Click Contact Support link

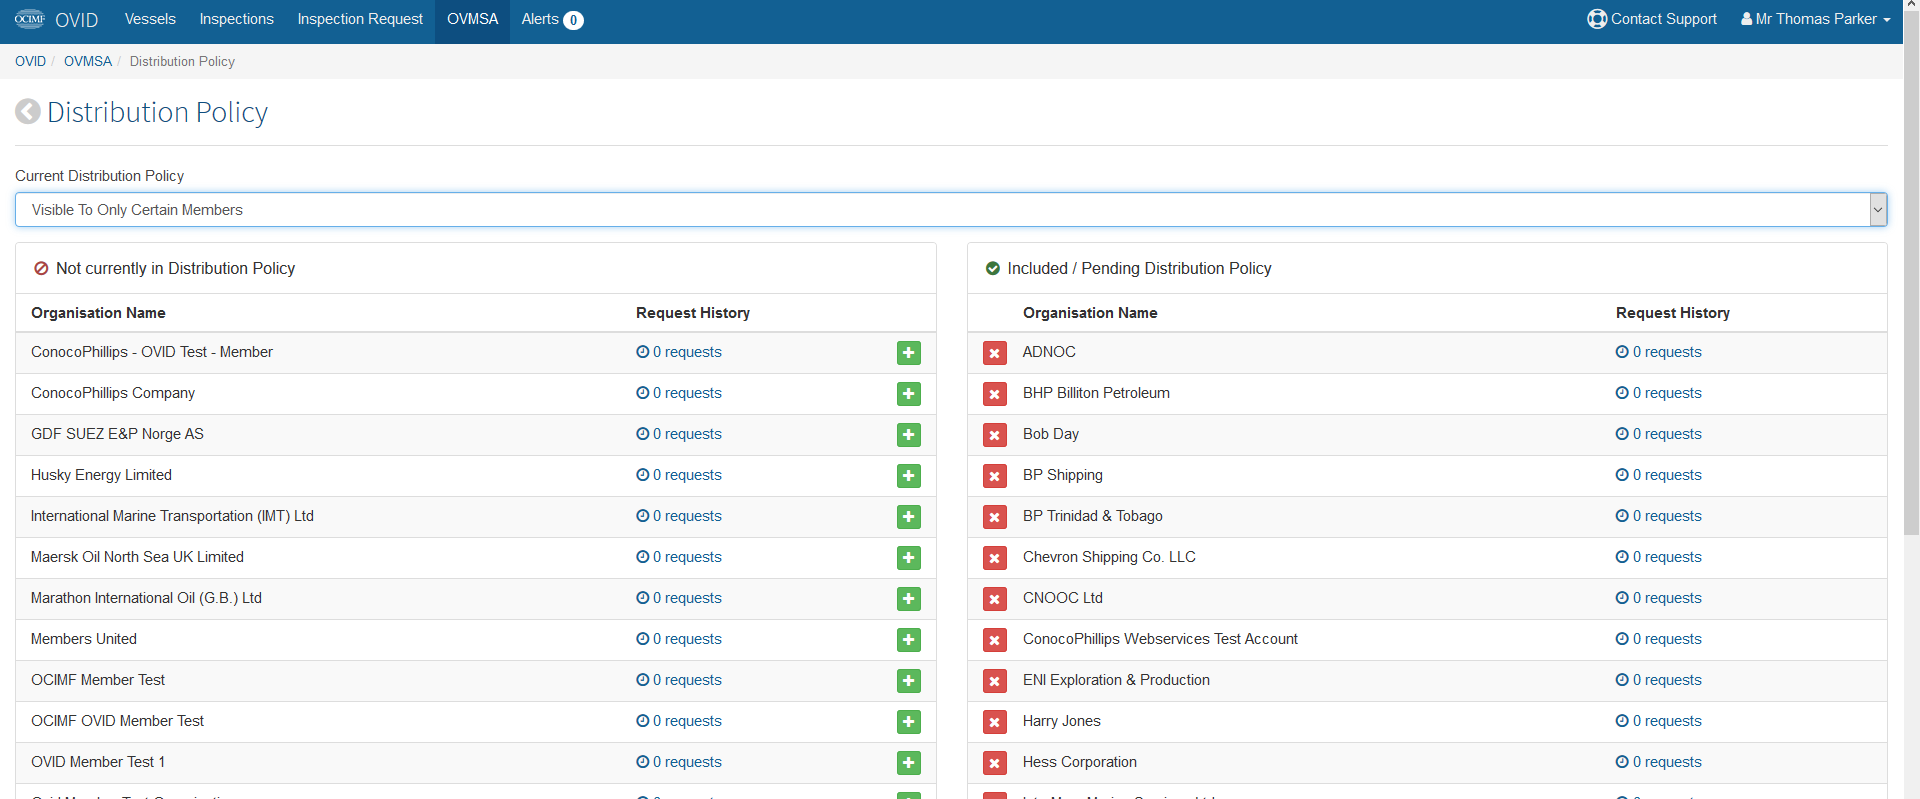coord(1652,19)
